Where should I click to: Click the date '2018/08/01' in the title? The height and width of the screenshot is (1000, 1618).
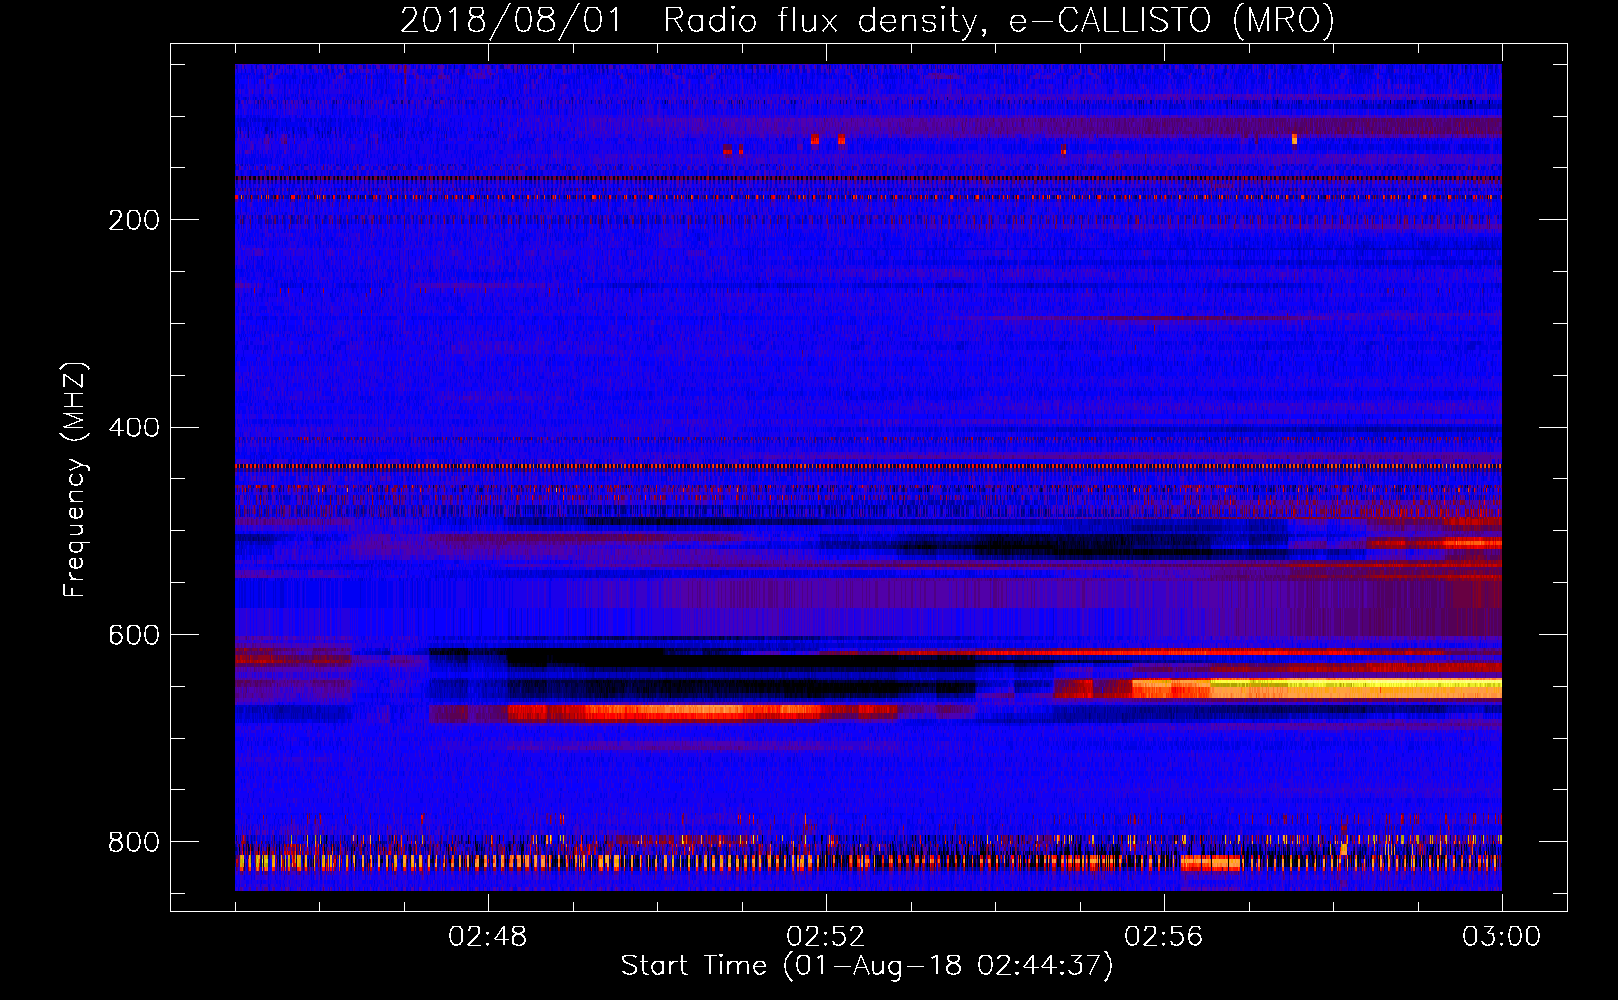point(511,20)
